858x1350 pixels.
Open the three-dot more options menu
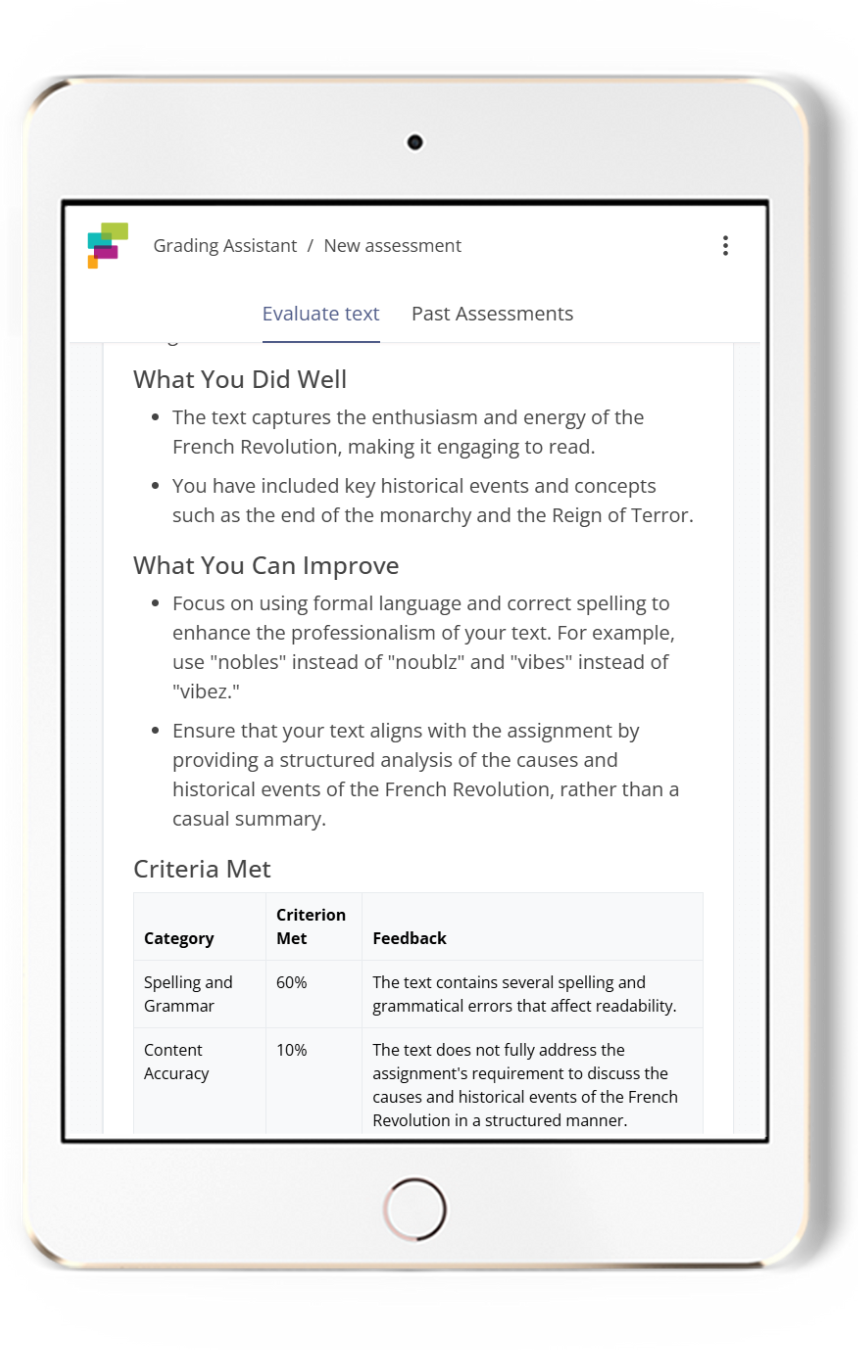click(x=725, y=246)
